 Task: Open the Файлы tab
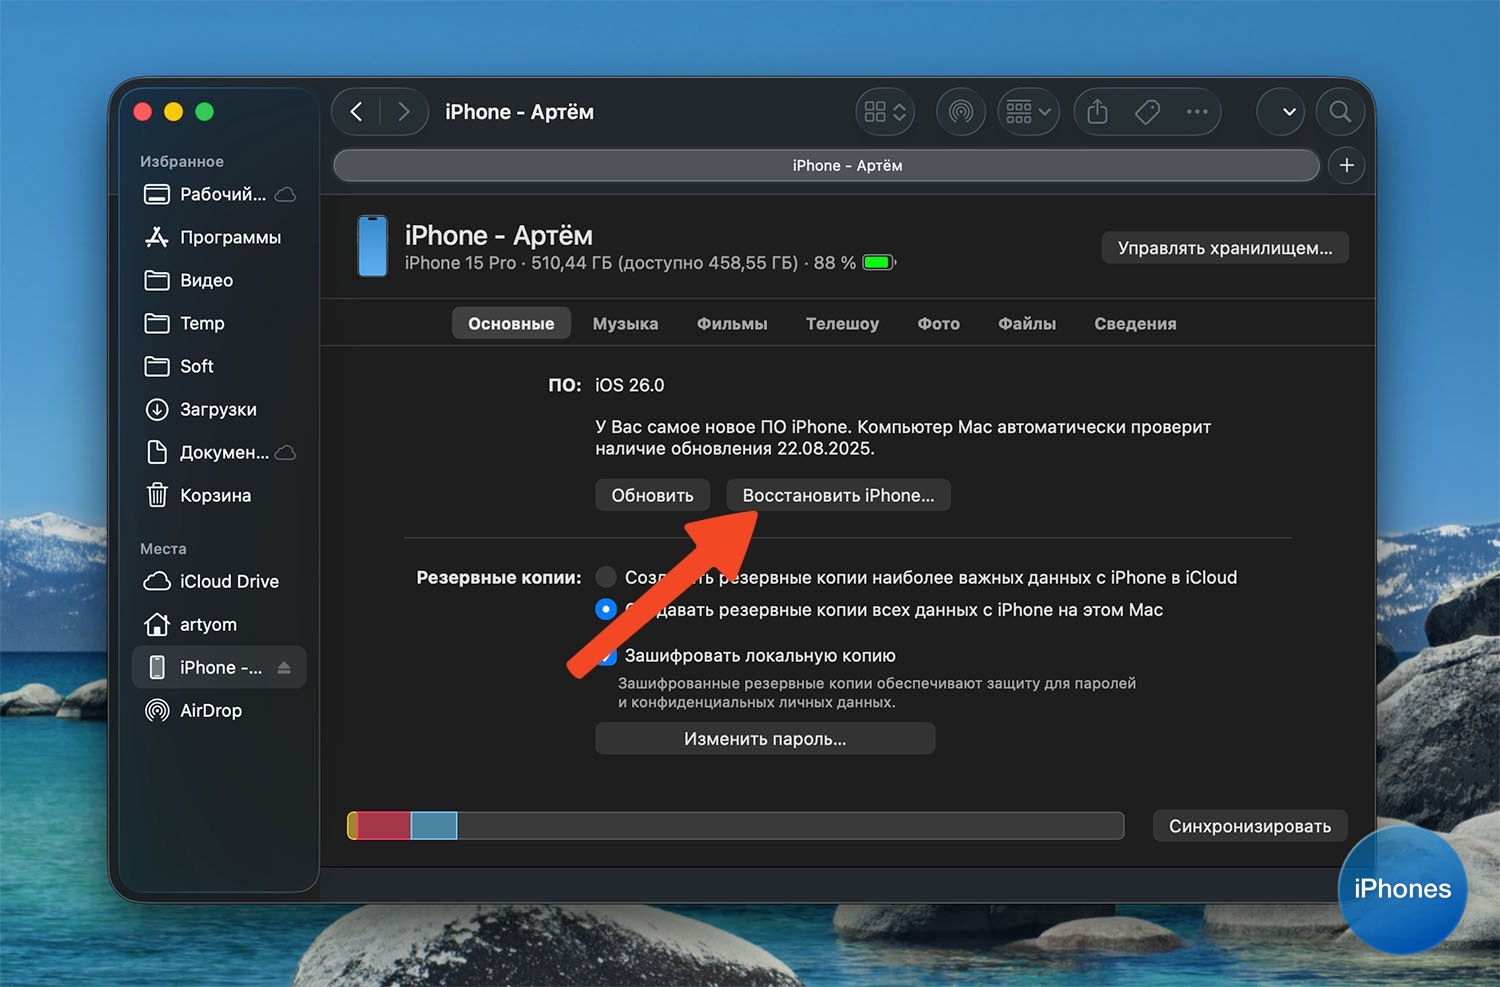click(1026, 324)
